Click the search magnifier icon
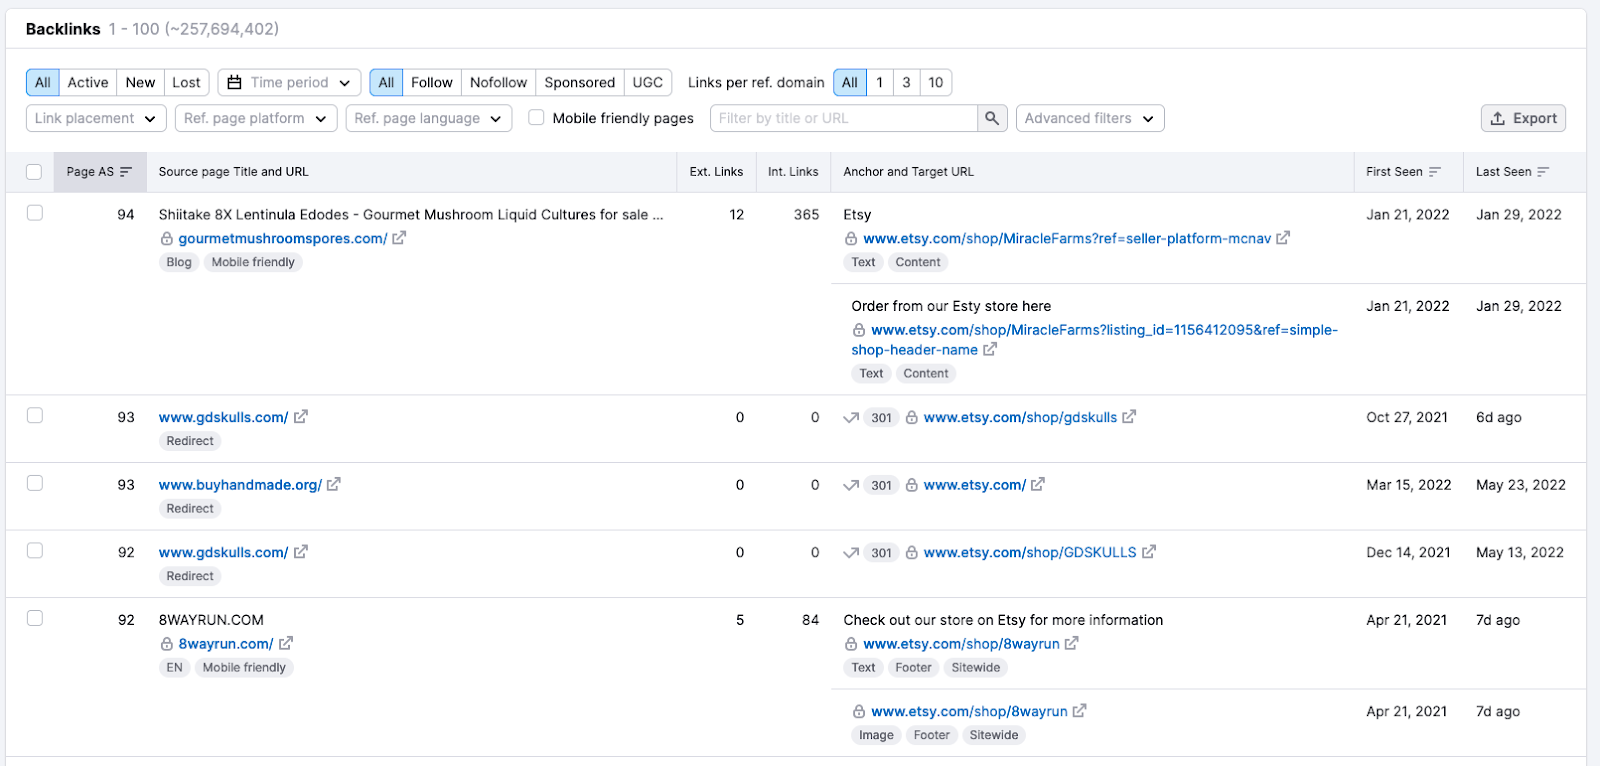Screen dimensions: 1600x766 (x=992, y=118)
